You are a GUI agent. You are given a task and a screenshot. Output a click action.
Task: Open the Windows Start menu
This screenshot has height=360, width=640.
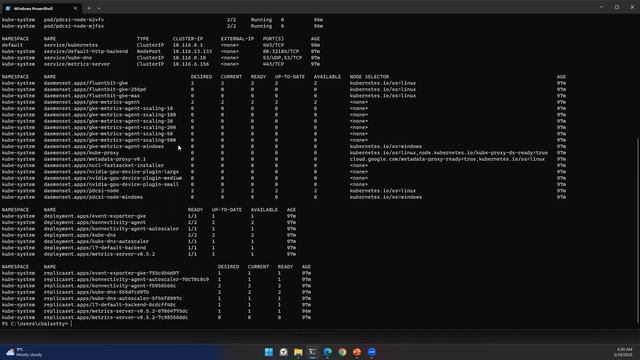point(269,352)
